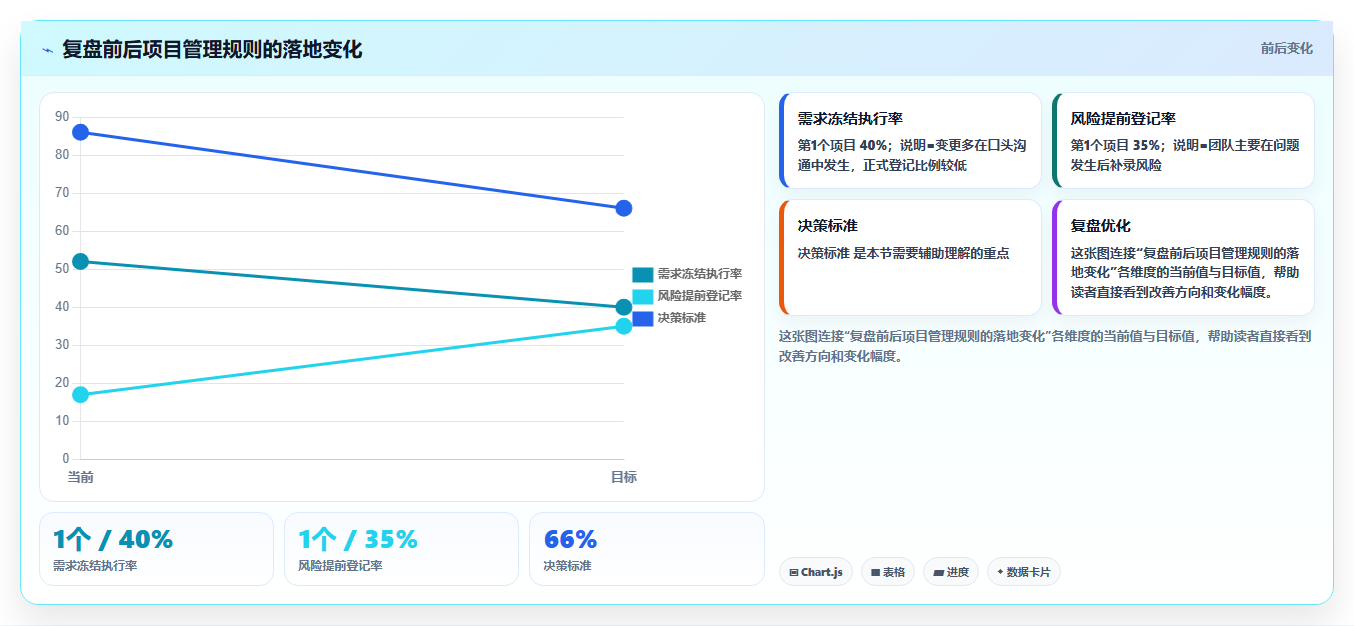Click the text 决策标准 是本节需要辅助理解的重点
The width and height of the screenshot is (1354, 626).
[903, 253]
